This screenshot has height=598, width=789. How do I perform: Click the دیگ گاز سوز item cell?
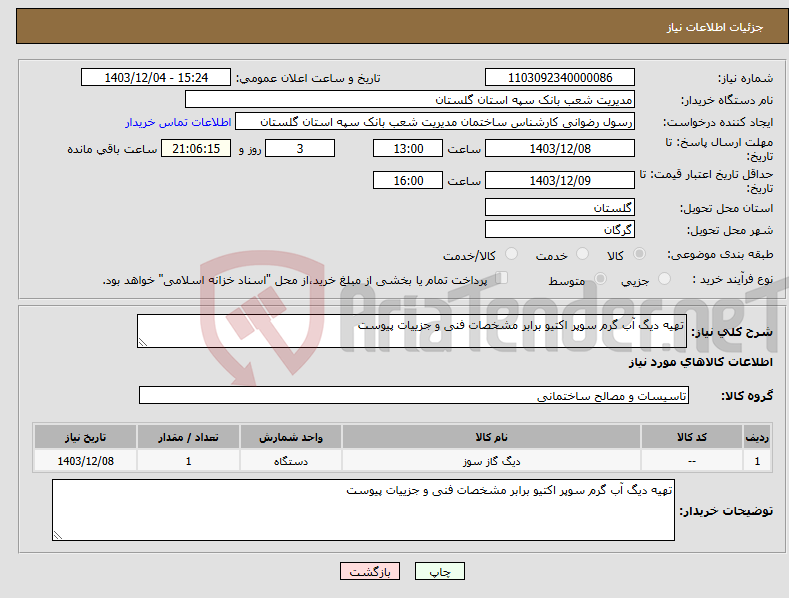491,461
